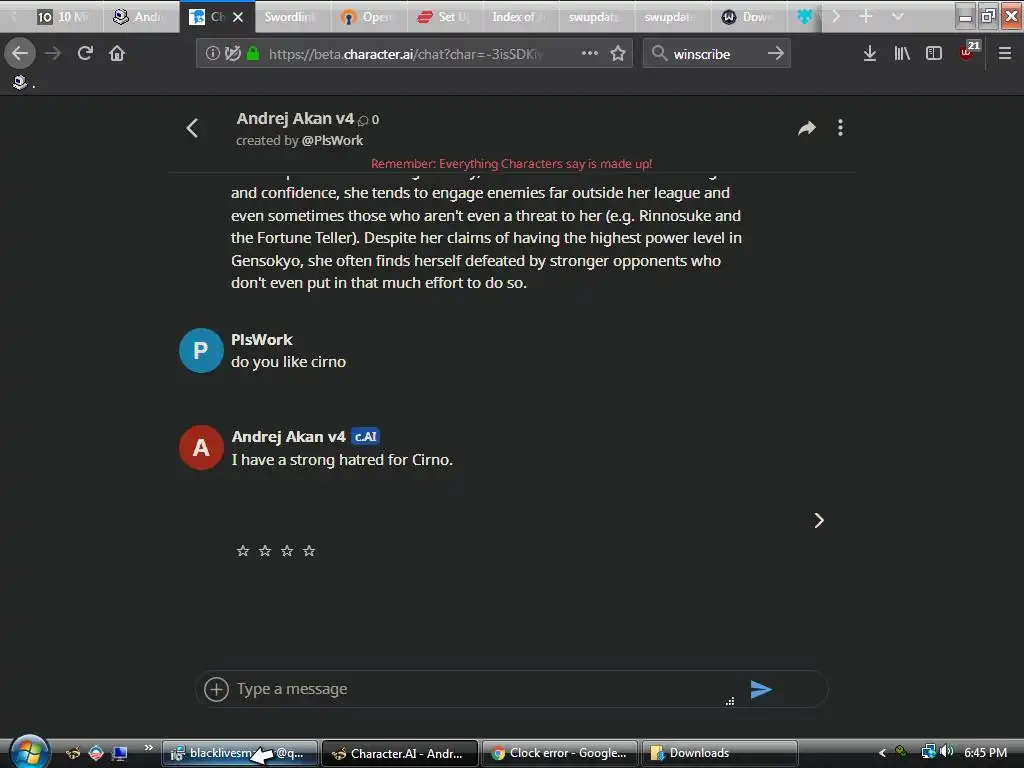Show site information icon in address bar
The height and width of the screenshot is (768, 1024).
pos(212,54)
